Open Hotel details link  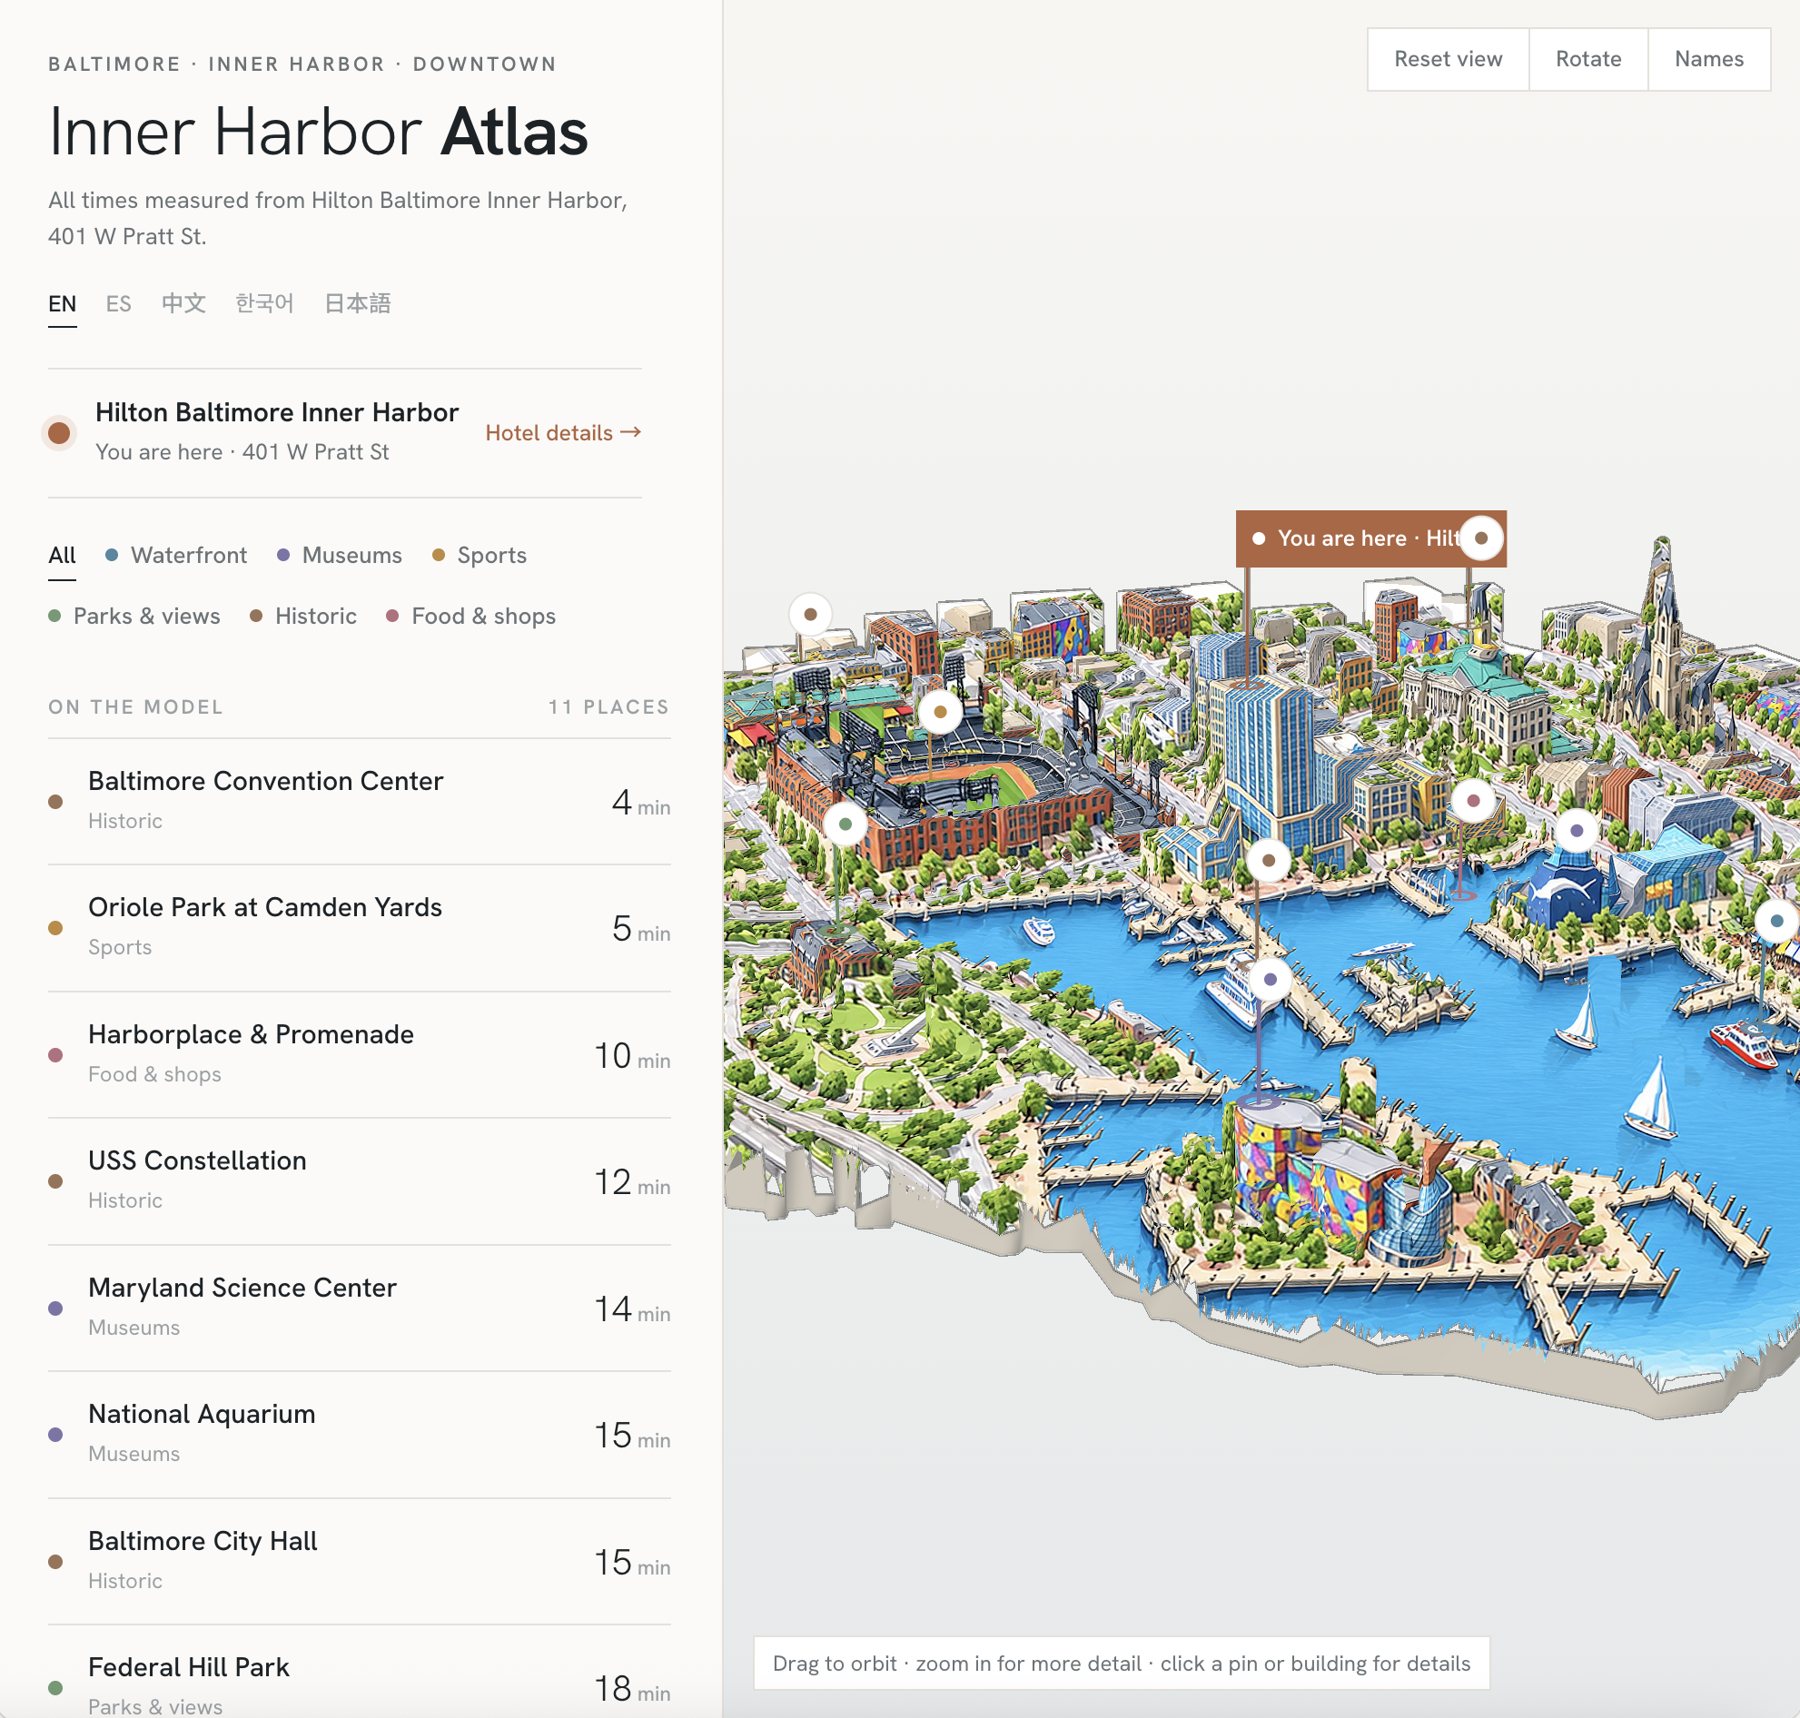[x=563, y=433]
